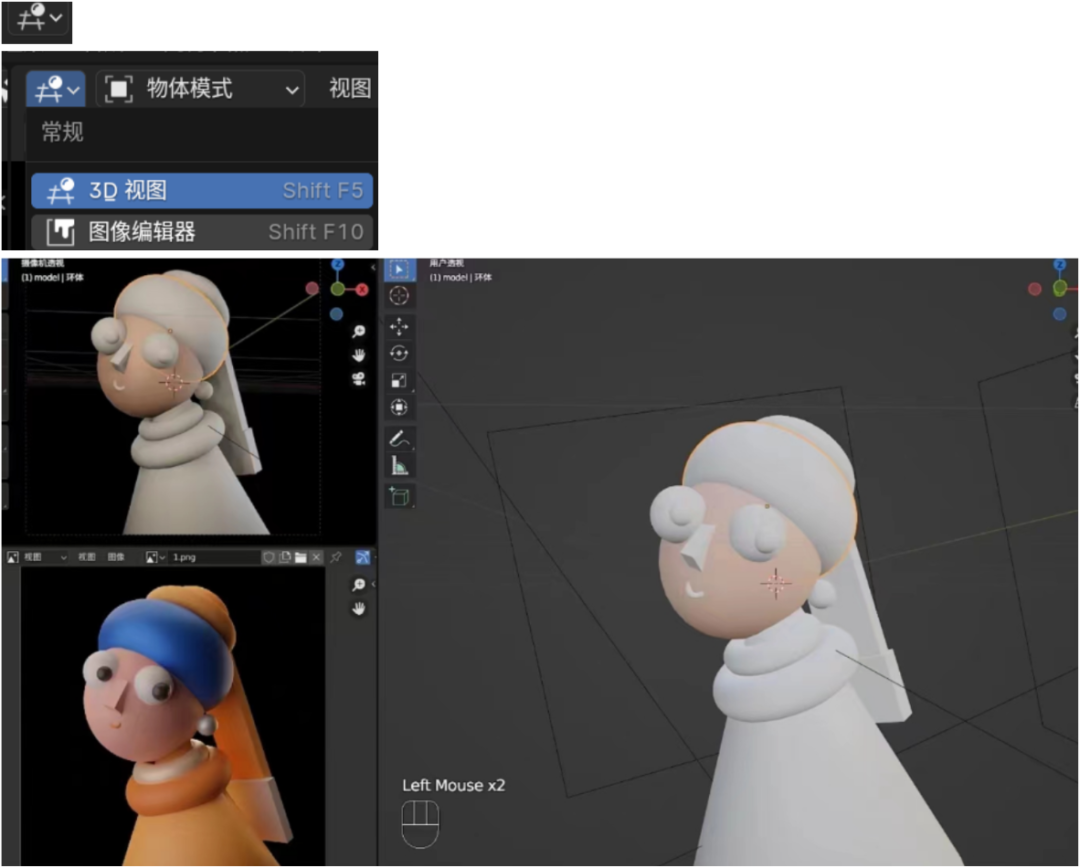
Task: Click pan hand icon in camera view
Action: point(359,355)
